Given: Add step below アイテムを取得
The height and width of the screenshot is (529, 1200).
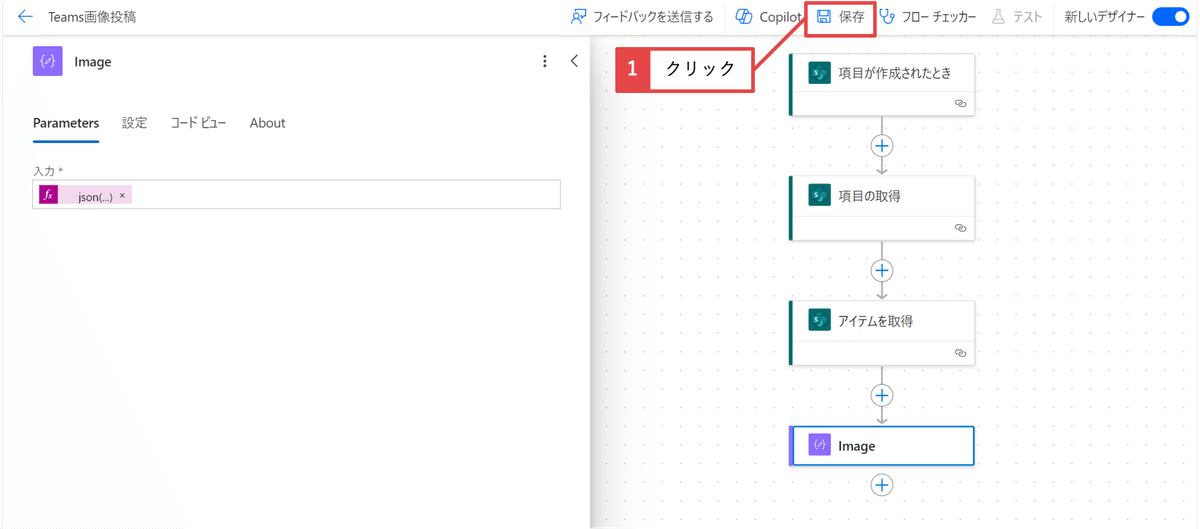Looking at the screenshot, I should (x=882, y=395).
